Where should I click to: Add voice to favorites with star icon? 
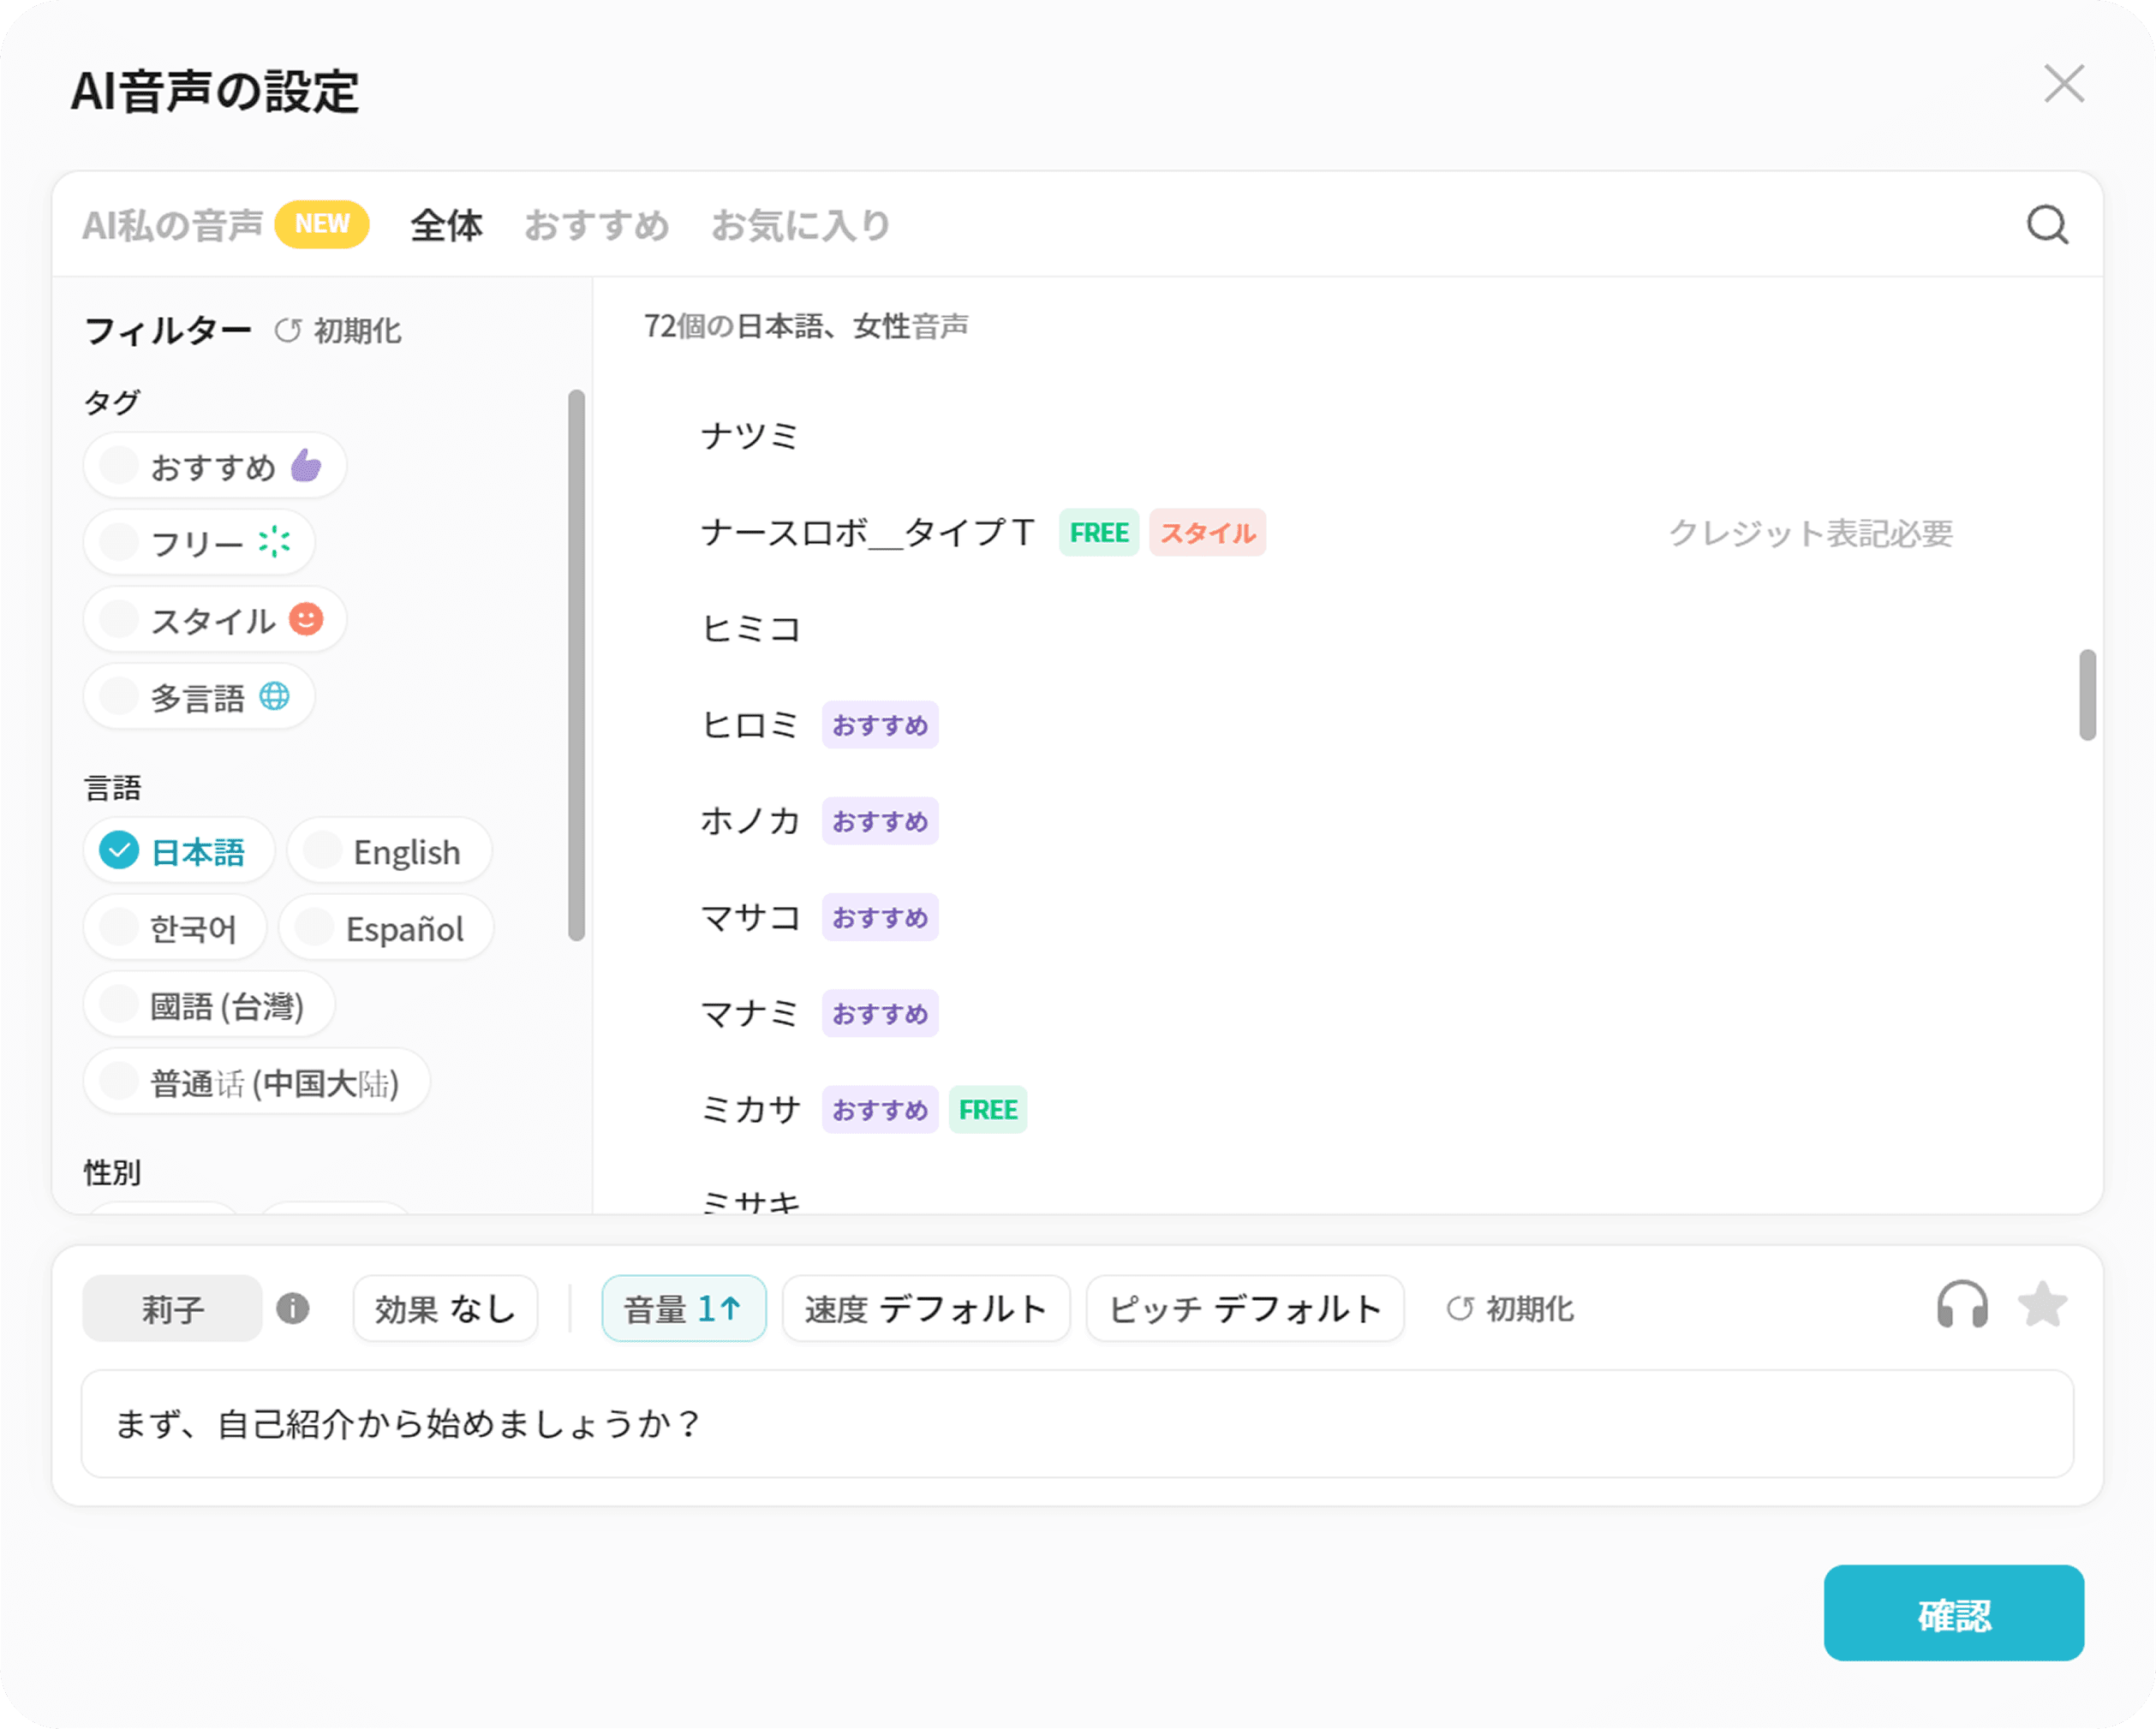pyautogui.click(x=2041, y=1306)
